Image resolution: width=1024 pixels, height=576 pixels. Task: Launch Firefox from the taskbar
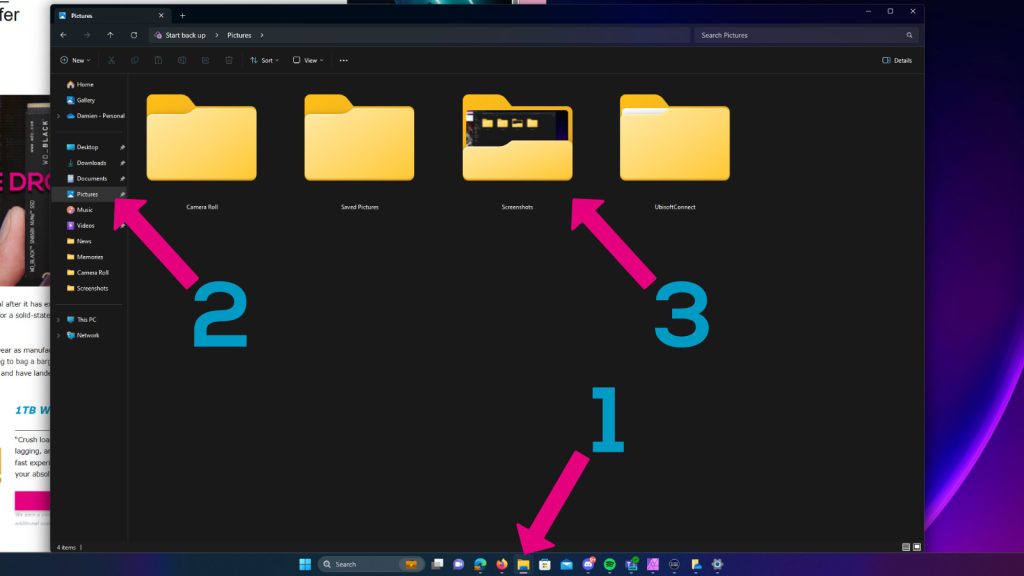(501, 564)
